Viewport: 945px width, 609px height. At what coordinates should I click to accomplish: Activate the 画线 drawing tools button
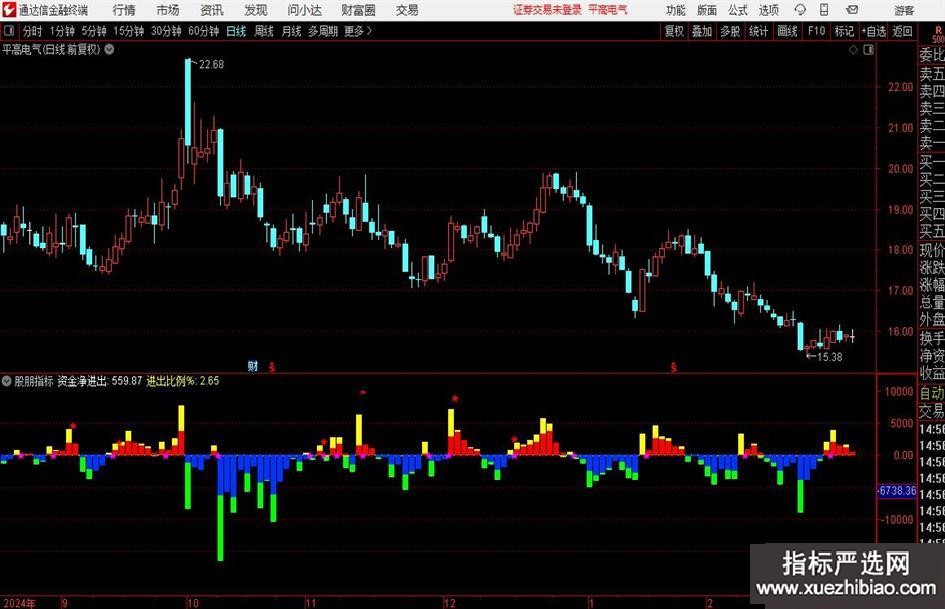coord(787,31)
